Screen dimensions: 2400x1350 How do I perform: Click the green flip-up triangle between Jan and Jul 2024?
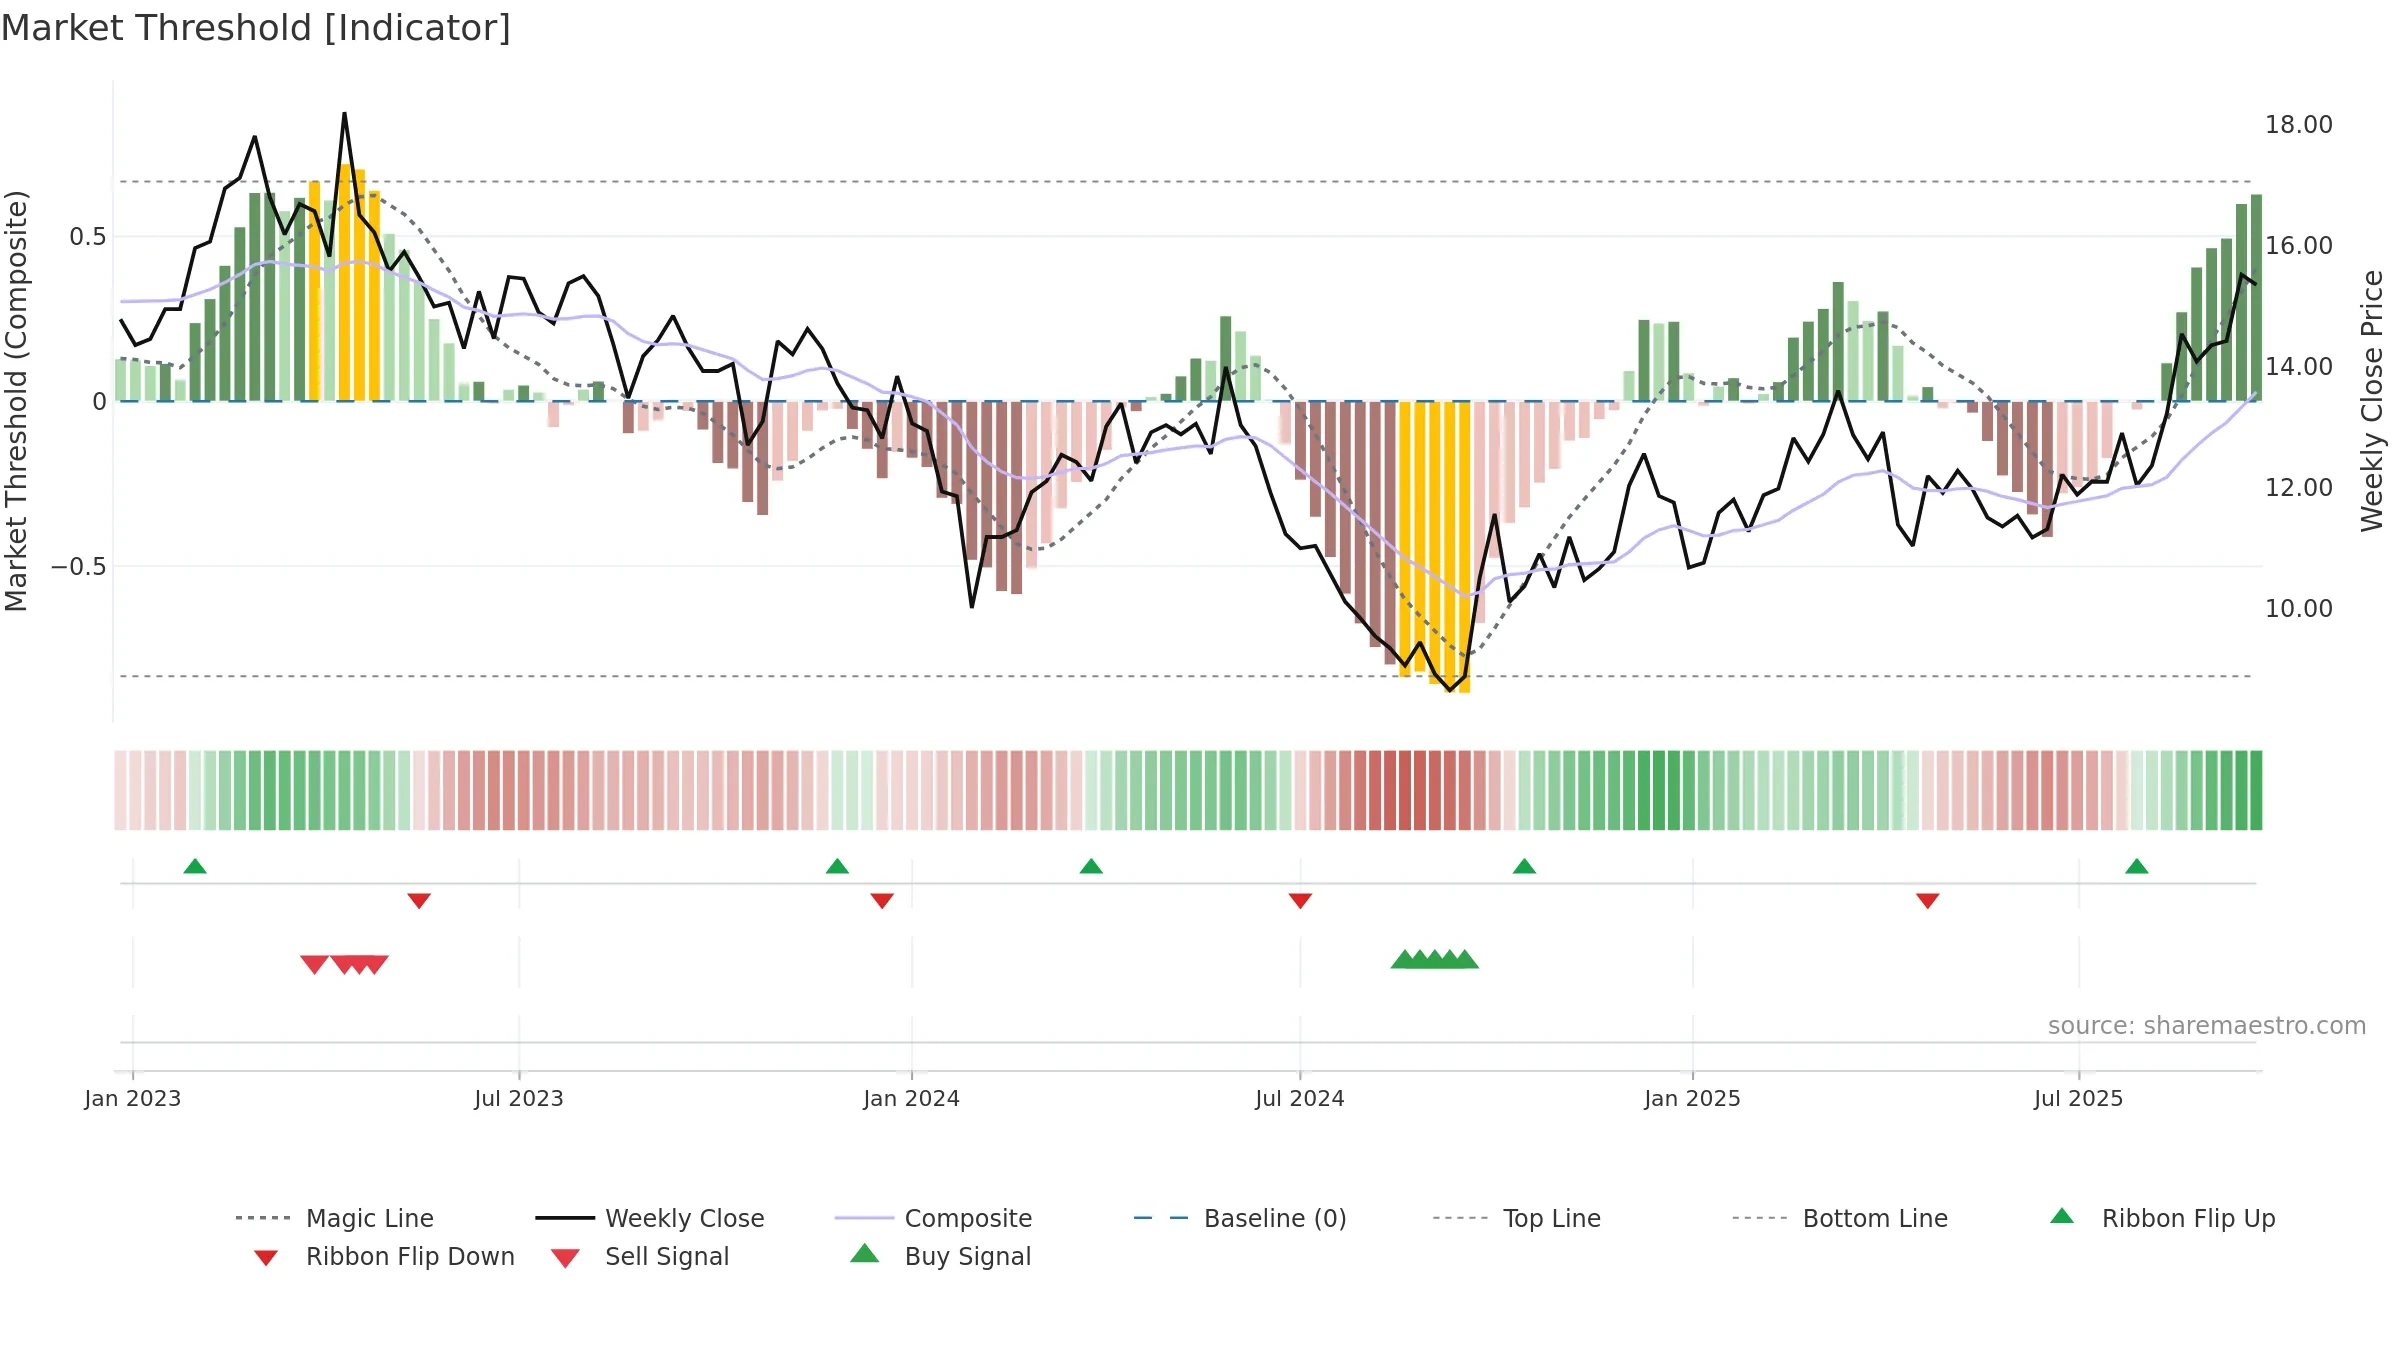point(1091,866)
